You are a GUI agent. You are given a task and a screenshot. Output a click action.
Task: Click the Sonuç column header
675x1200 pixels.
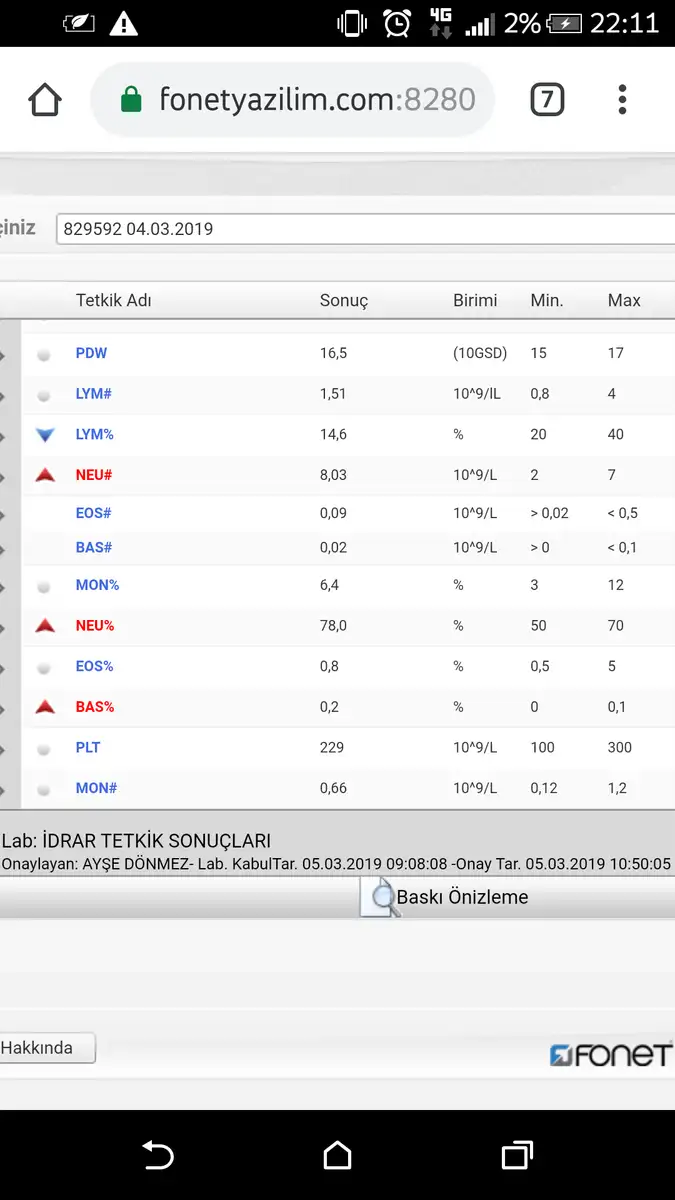tap(344, 300)
